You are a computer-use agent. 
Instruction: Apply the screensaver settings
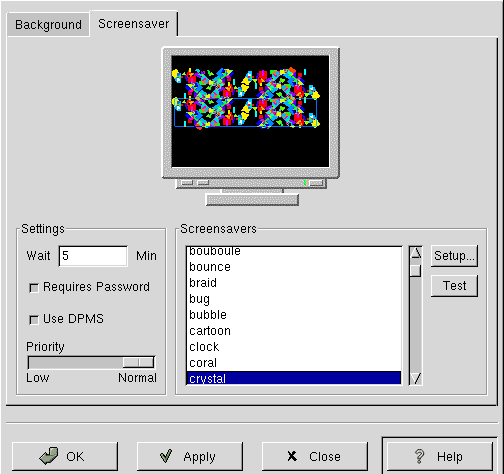[190, 456]
